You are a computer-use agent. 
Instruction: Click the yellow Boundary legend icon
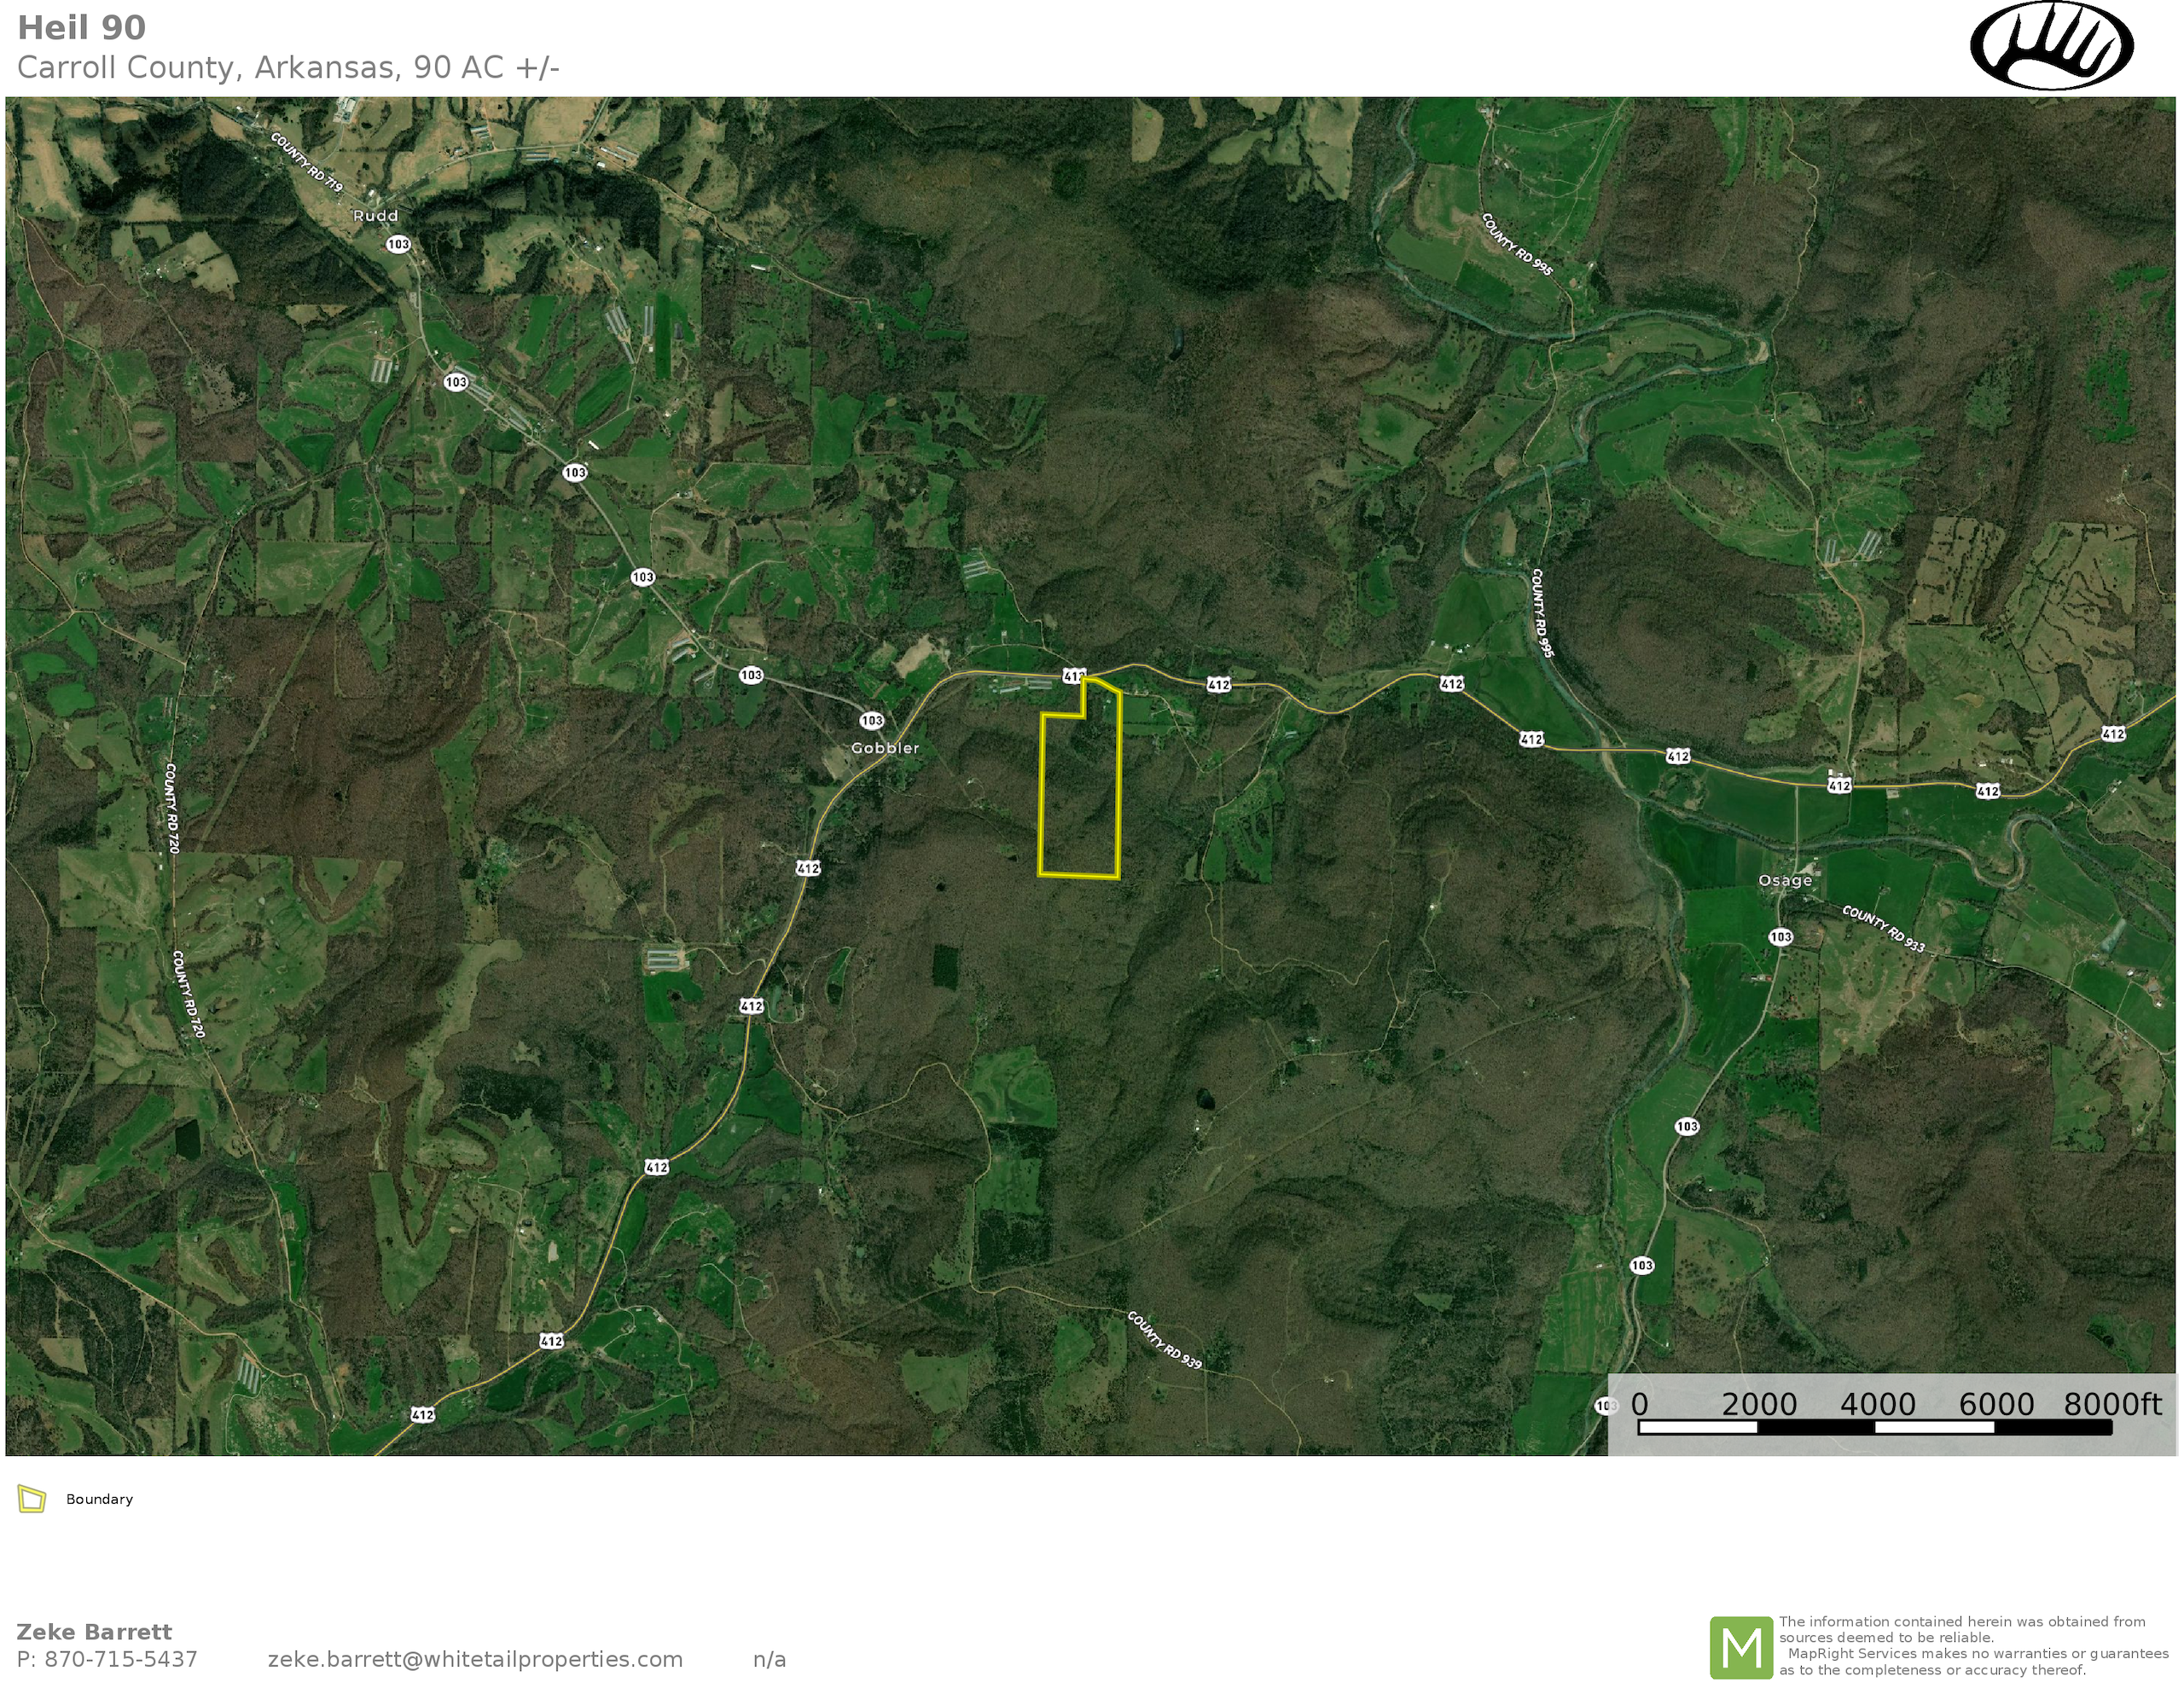click(32, 1499)
